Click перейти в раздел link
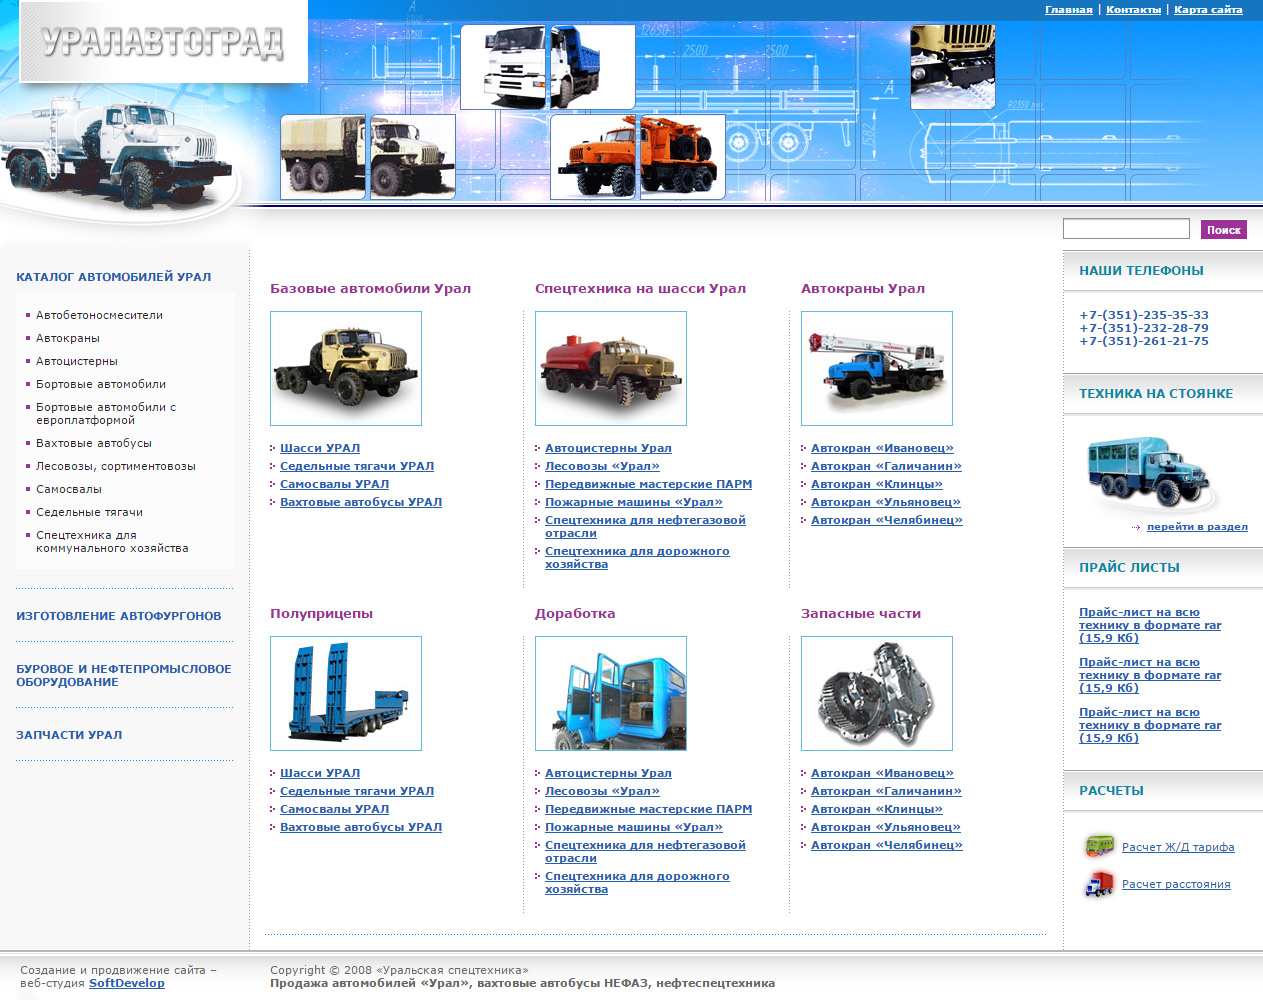1263x1000 pixels. (1197, 527)
